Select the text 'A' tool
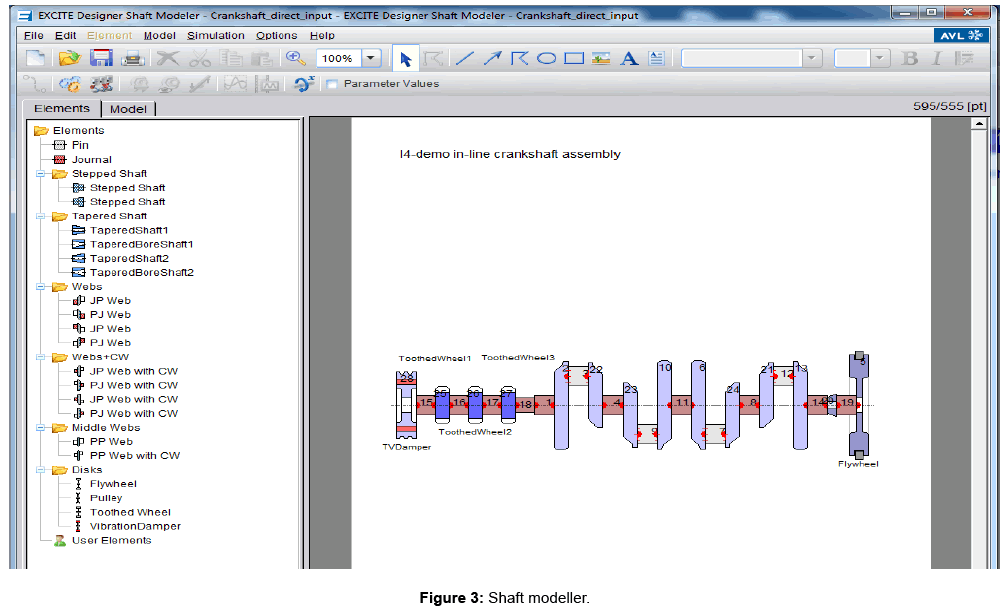 point(629,58)
